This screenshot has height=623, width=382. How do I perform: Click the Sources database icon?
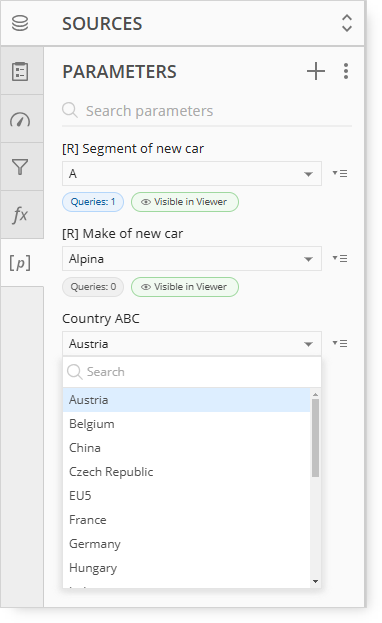[x=20, y=23]
